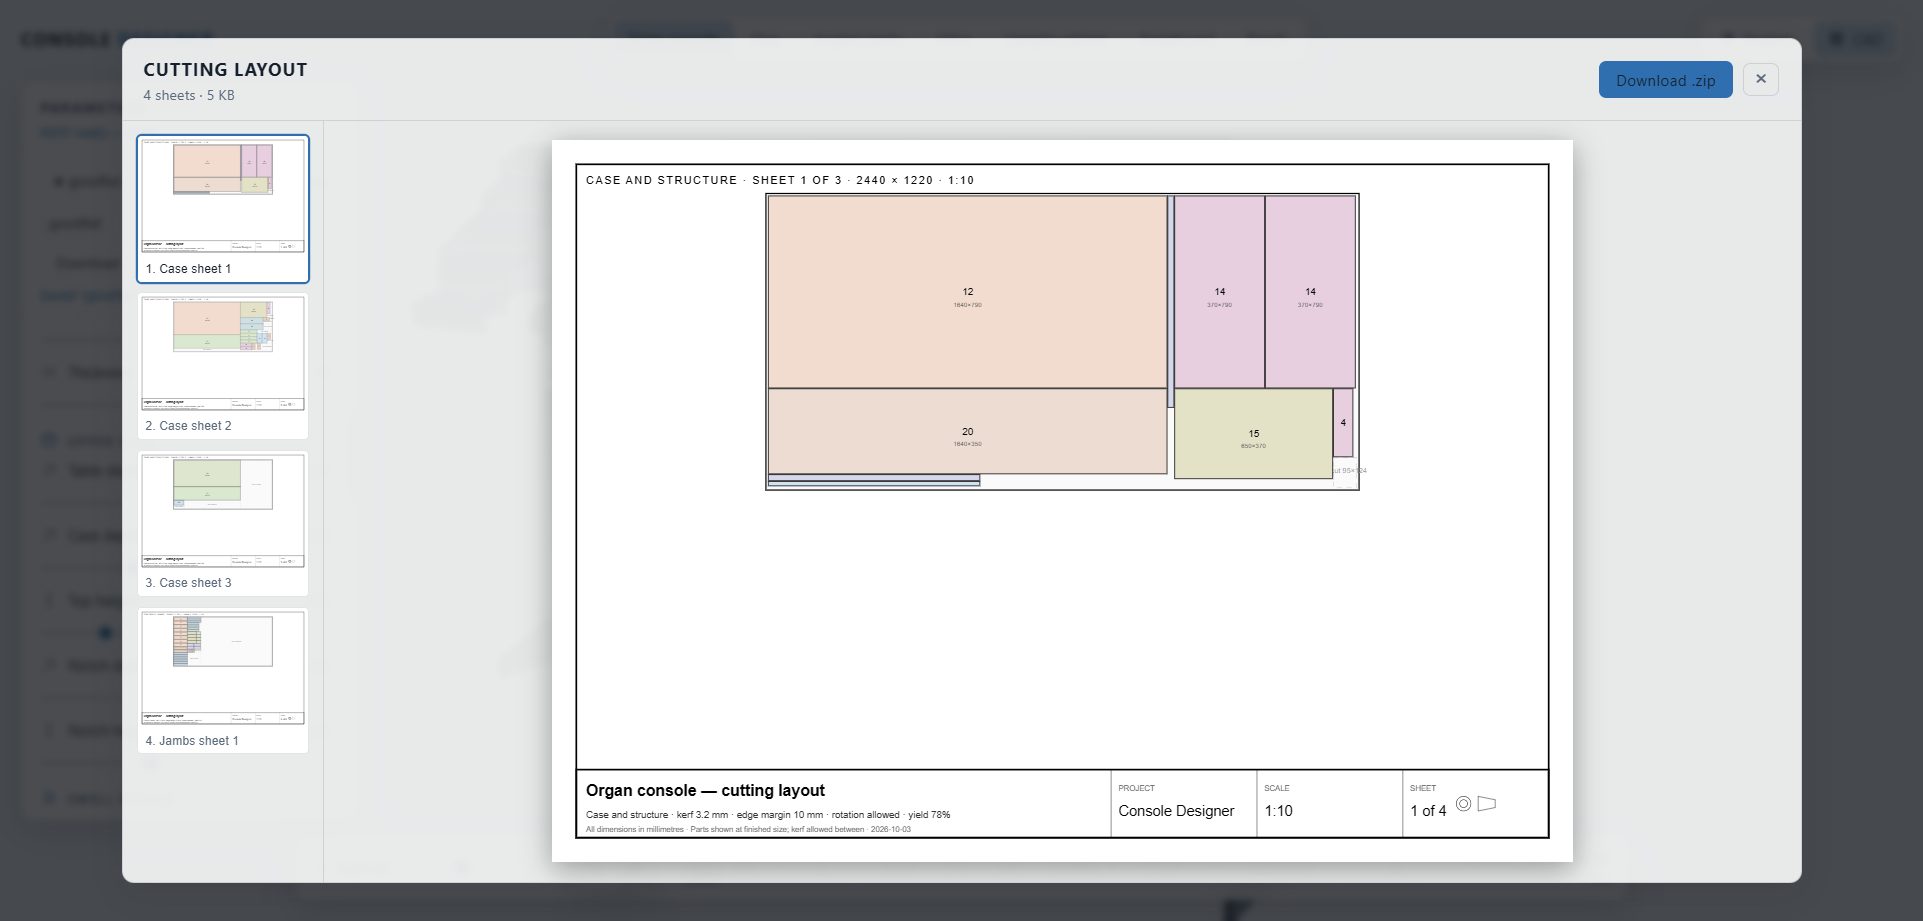Show the '3. Case sheet 3' thumbnail
1923x921 pixels.
[223, 523]
